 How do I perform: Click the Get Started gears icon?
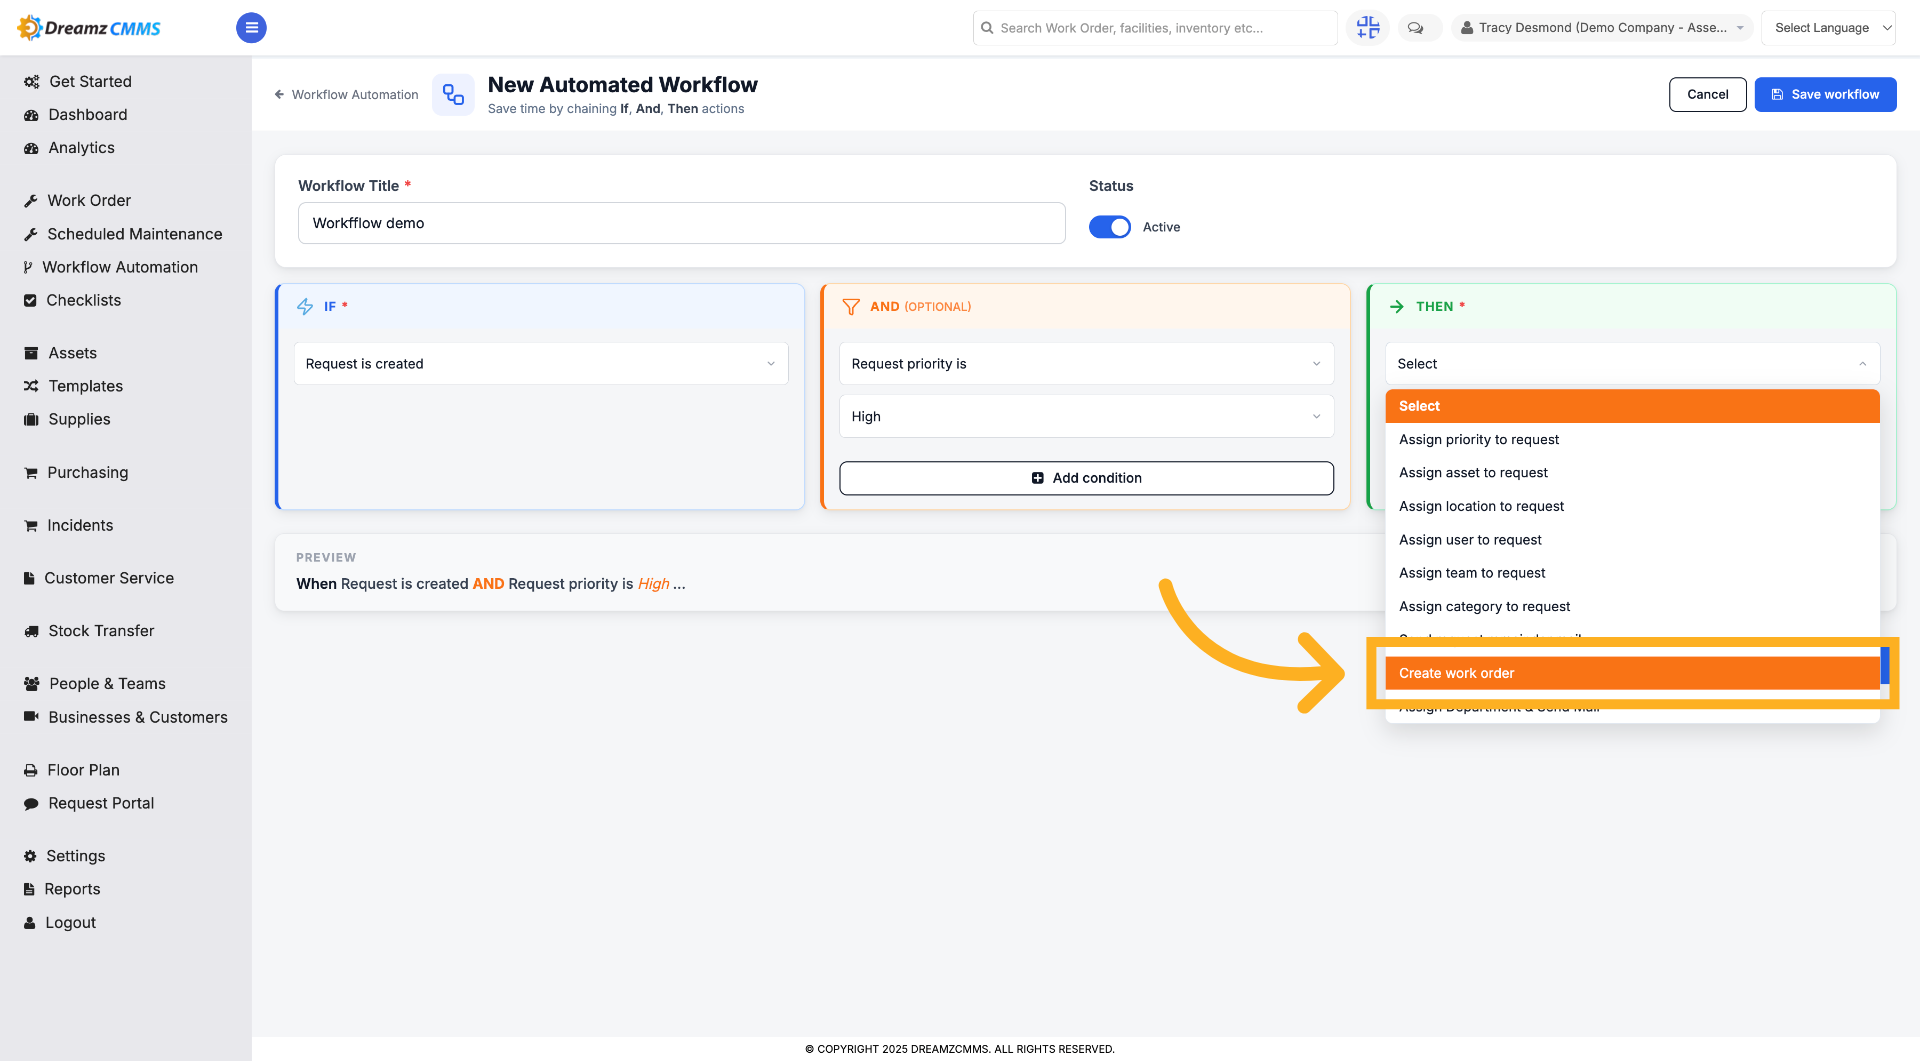click(x=31, y=82)
